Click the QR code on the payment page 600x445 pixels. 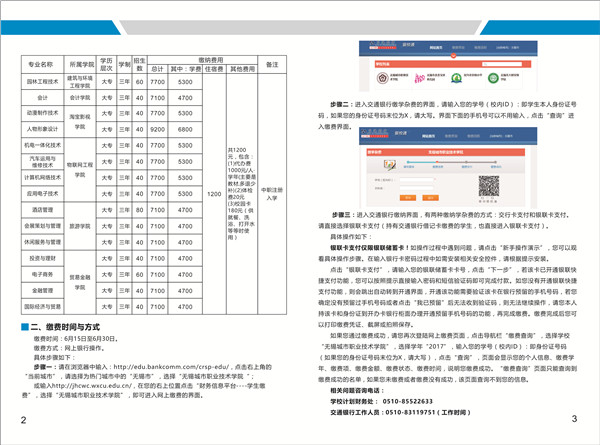pyautogui.click(x=490, y=187)
